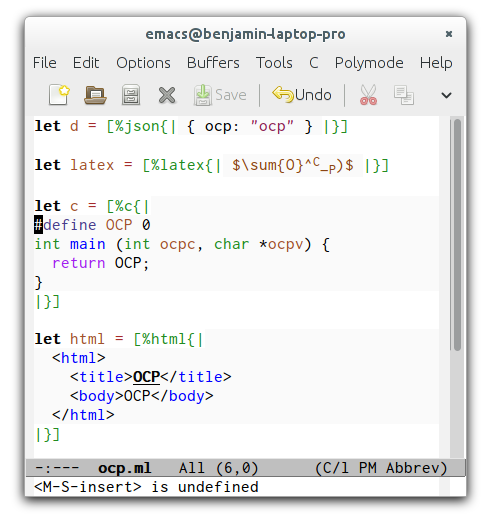
Task: Open the File menu
Action: tap(45, 63)
